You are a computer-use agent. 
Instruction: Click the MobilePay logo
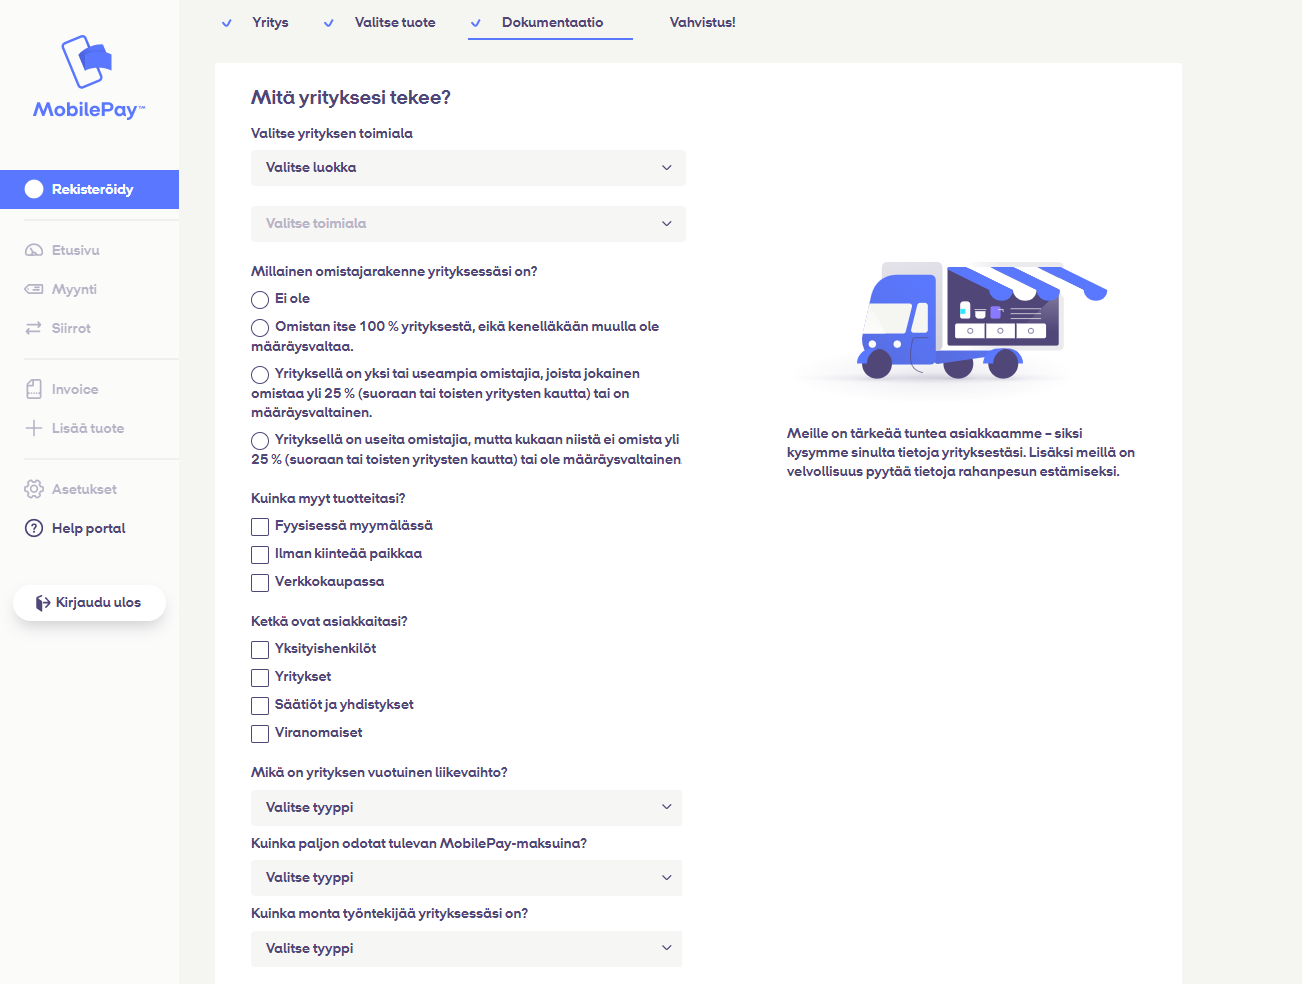coord(89,75)
